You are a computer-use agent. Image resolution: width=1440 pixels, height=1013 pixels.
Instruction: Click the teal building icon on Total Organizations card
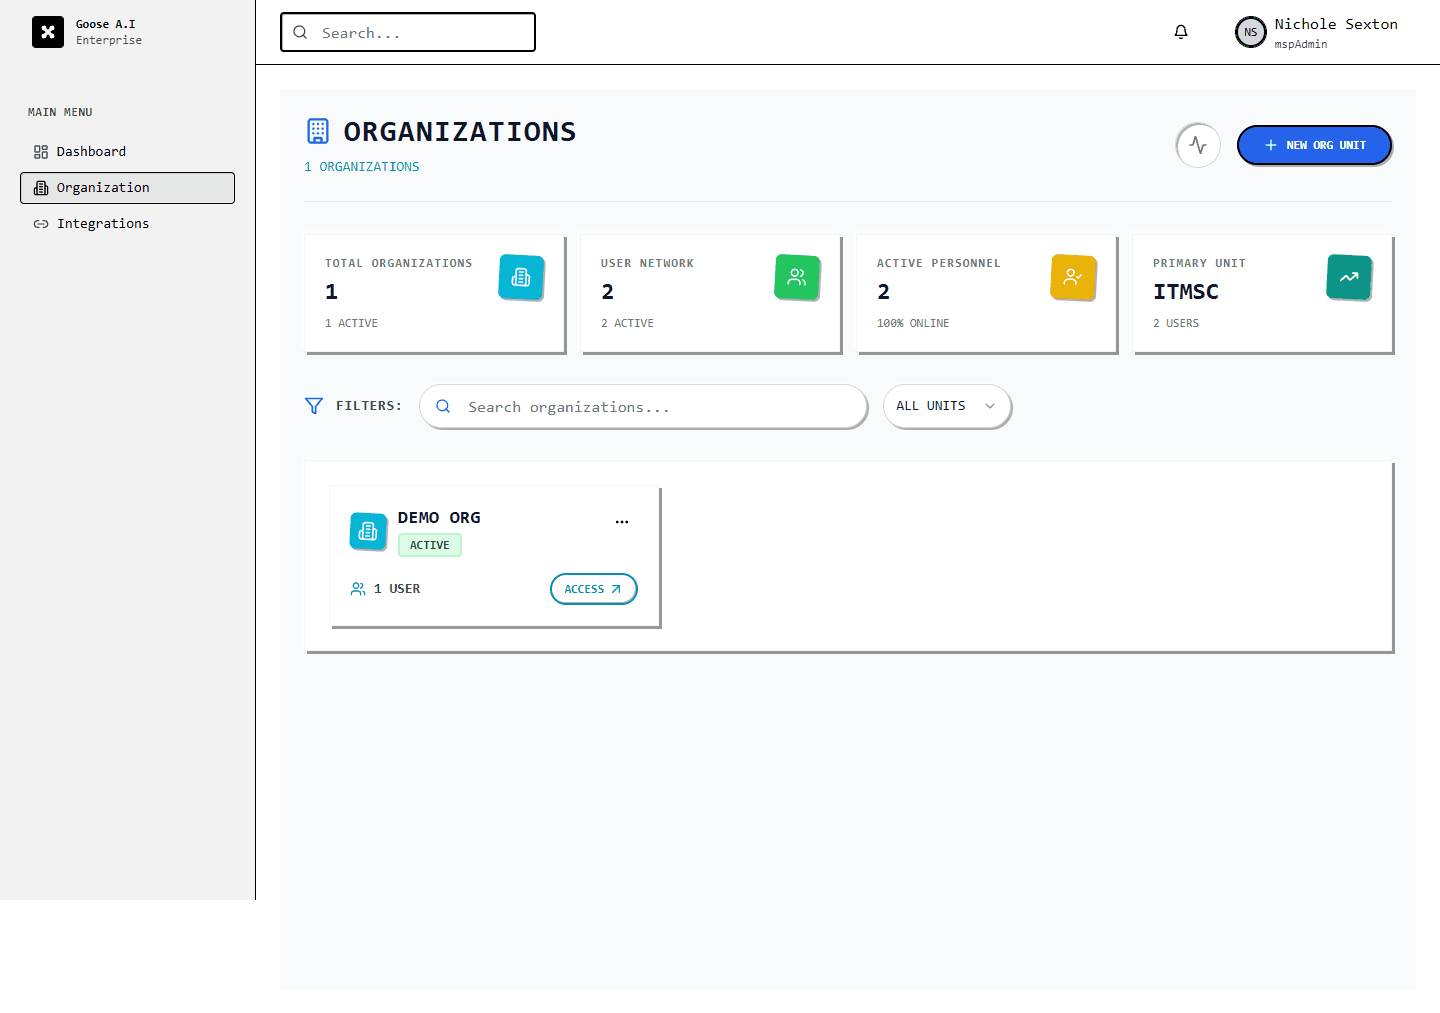(521, 277)
